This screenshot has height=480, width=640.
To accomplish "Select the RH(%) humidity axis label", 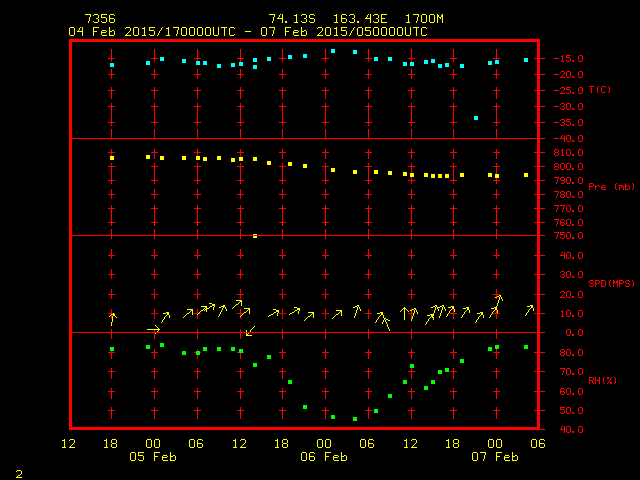I will (x=602, y=381).
